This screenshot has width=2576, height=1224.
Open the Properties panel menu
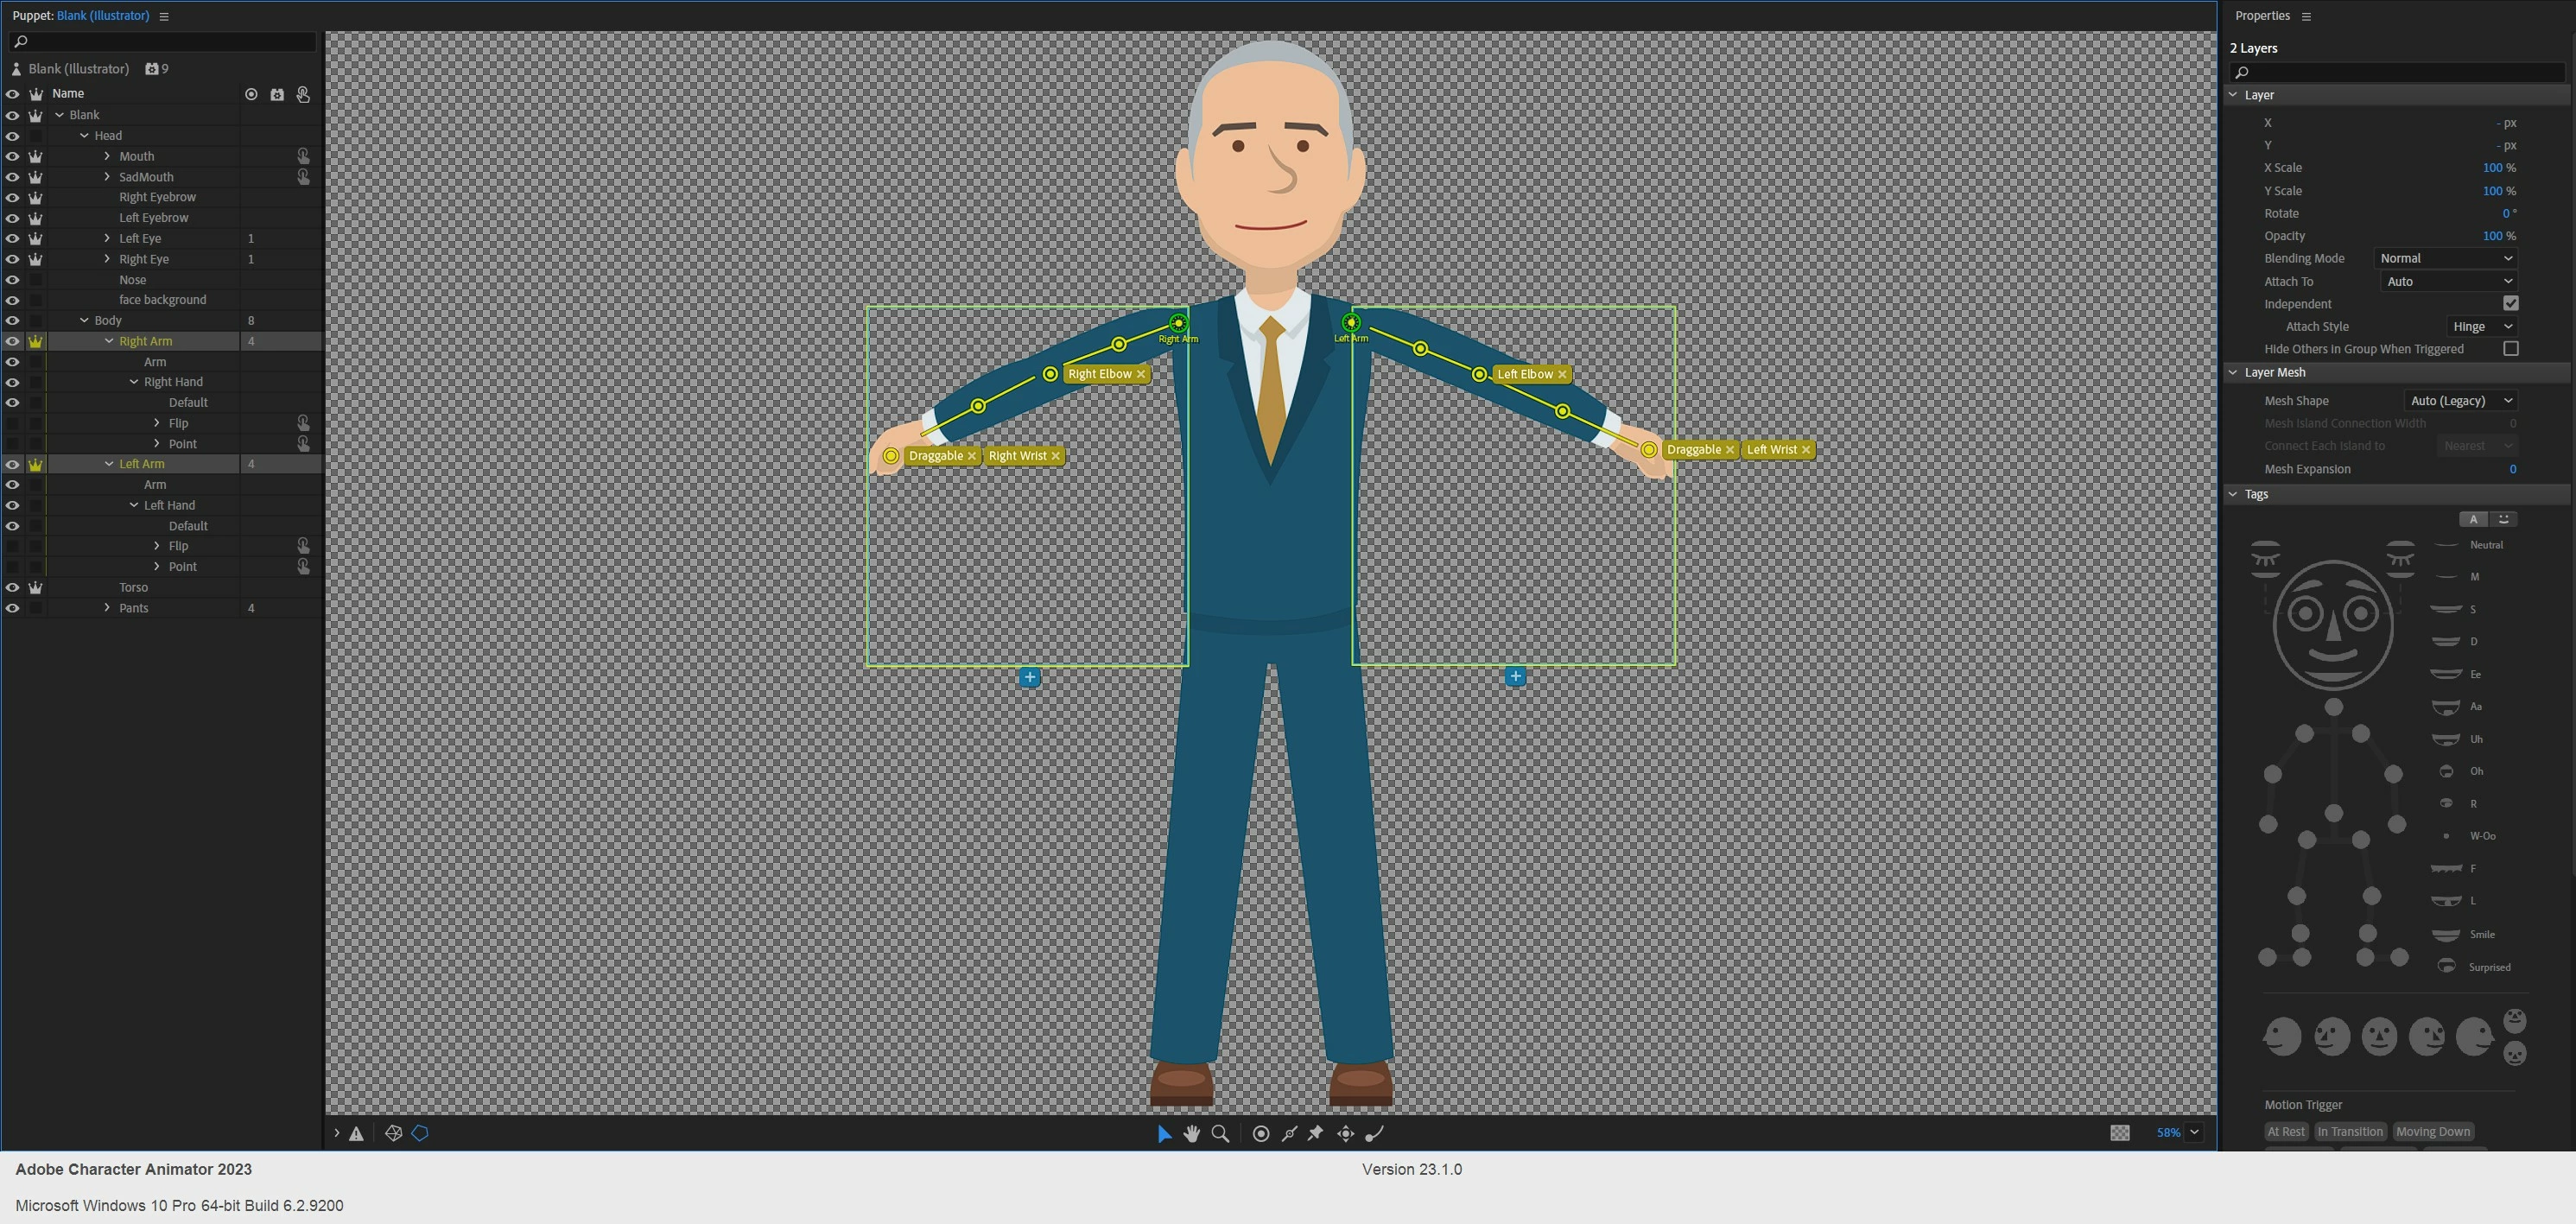[x=2306, y=16]
